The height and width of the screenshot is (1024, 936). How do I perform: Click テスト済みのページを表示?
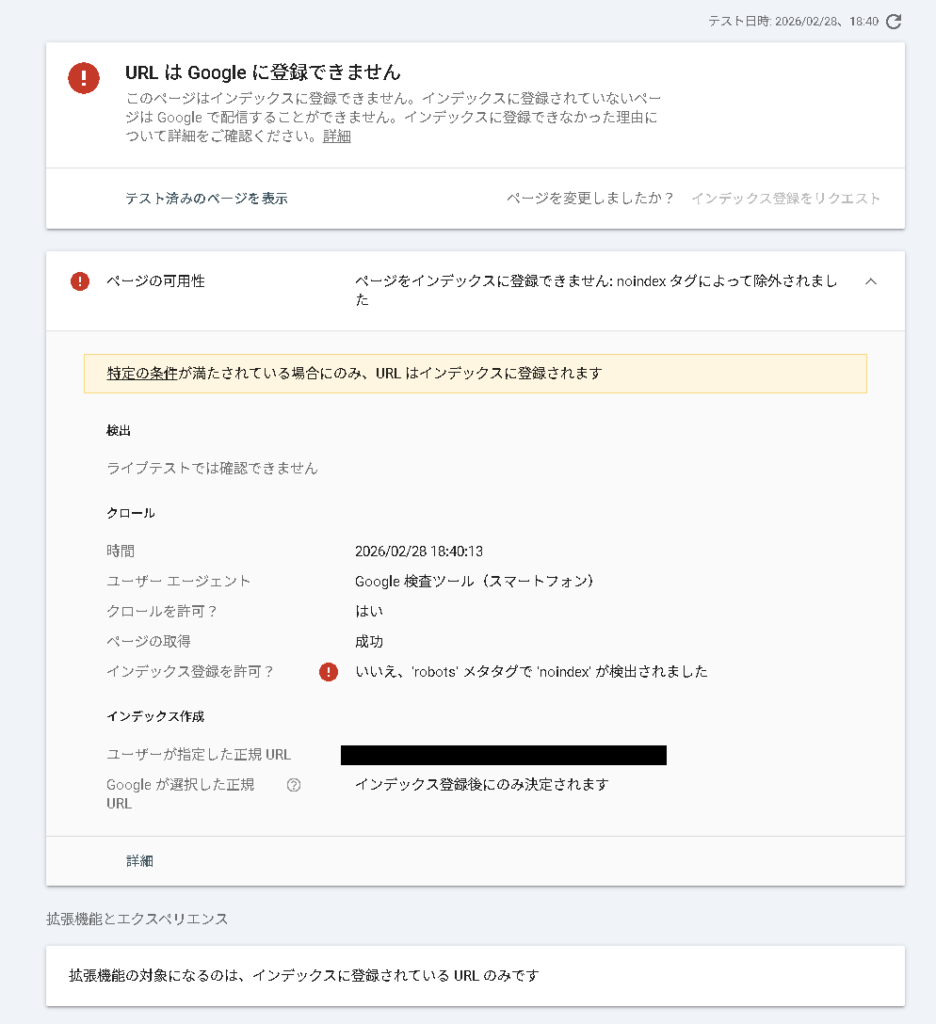(206, 198)
